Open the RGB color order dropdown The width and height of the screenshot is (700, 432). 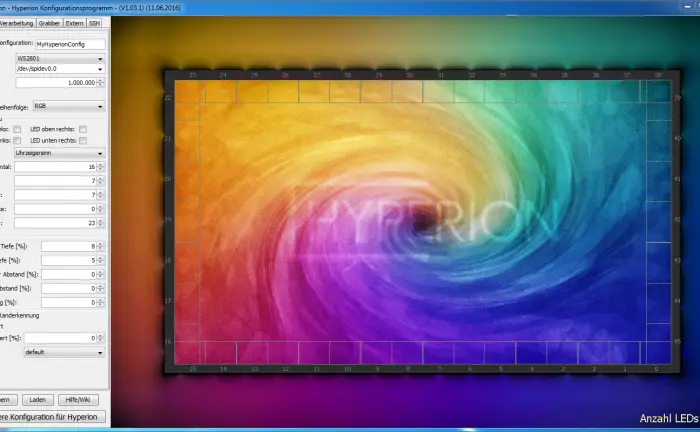pyautogui.click(x=69, y=106)
